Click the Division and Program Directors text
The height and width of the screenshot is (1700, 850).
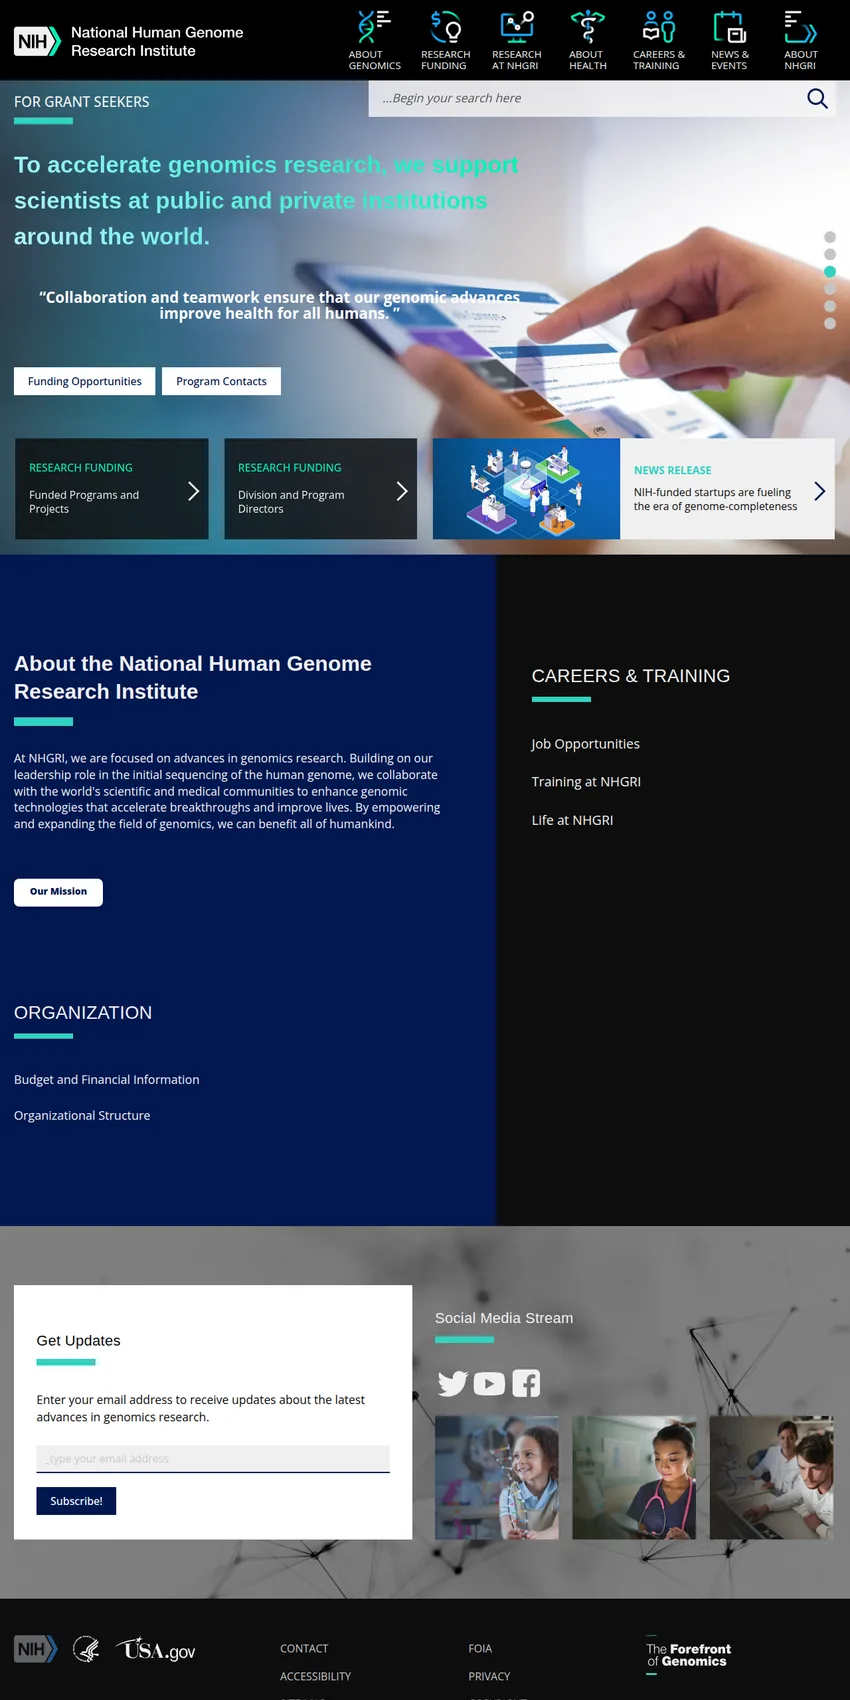coord(291,502)
